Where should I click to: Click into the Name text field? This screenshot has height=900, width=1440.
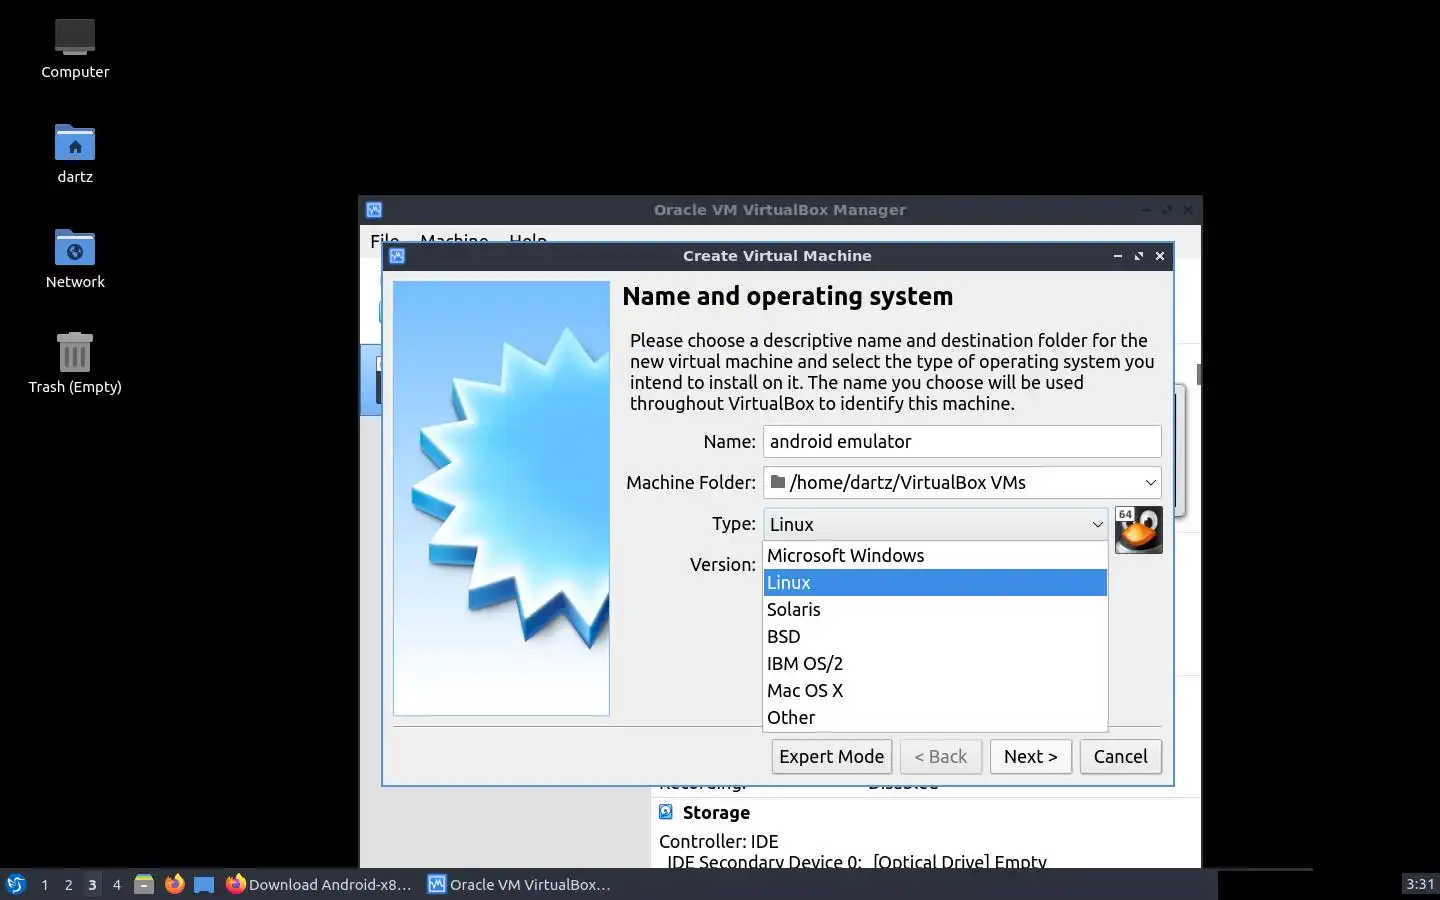[x=962, y=441]
